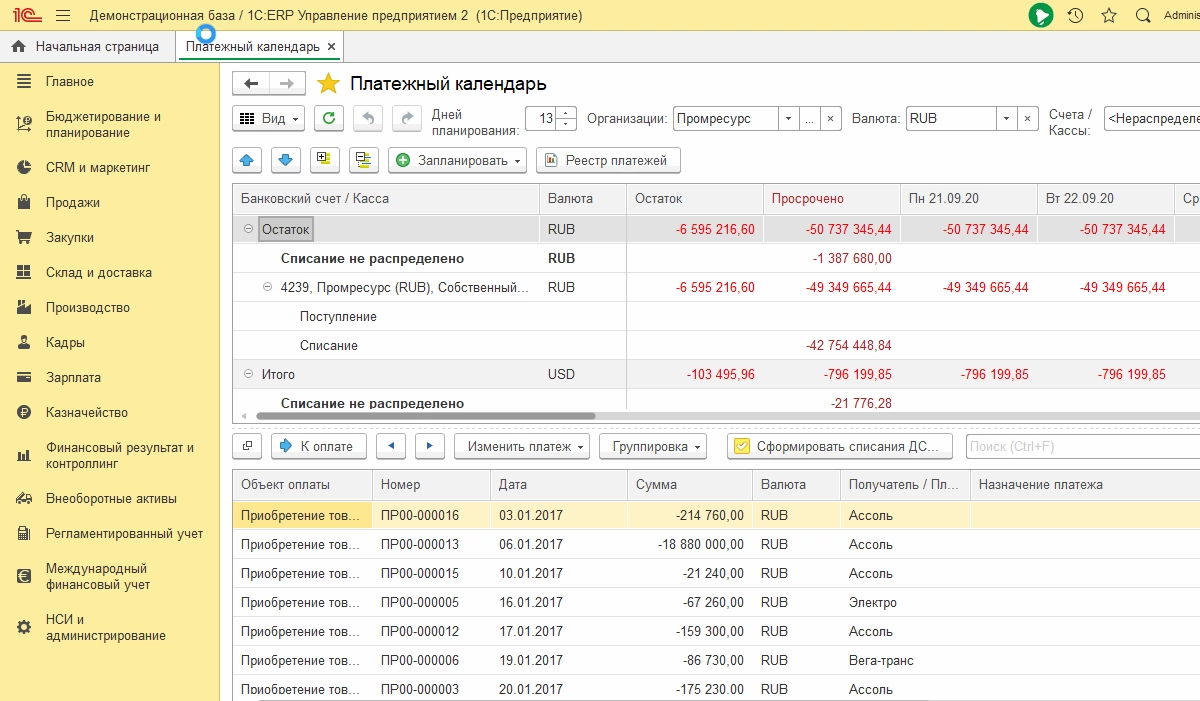
Task: Switch to the Начальная страница tab
Action: [x=86, y=47]
